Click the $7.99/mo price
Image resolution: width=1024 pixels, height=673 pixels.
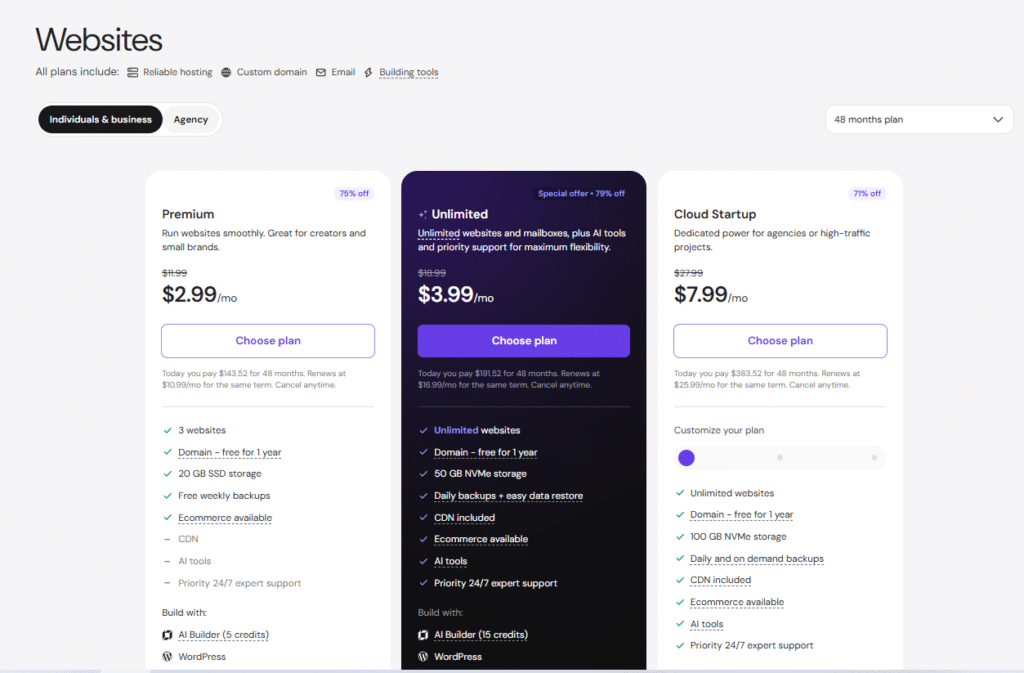pos(711,294)
